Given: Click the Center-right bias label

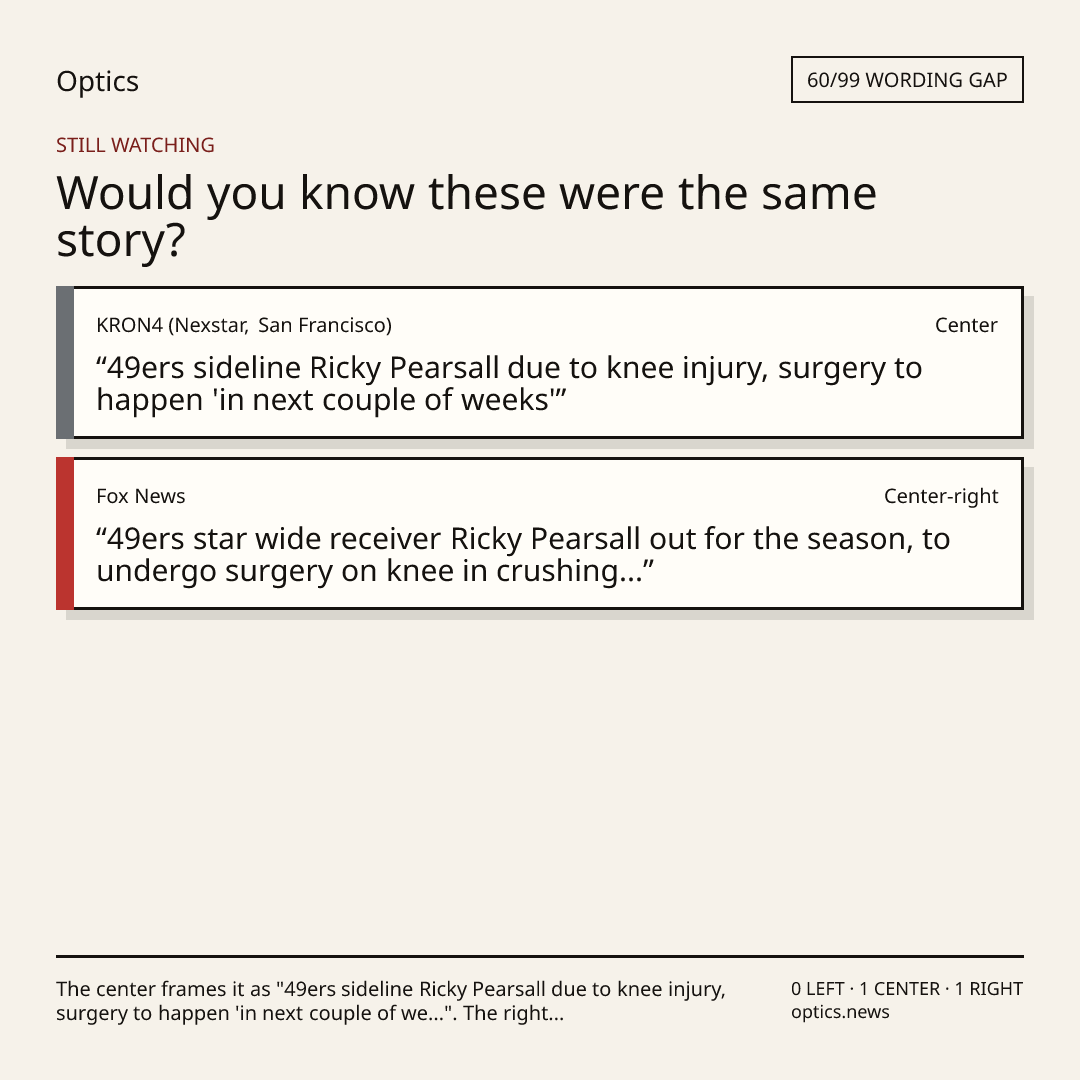Looking at the screenshot, I should click(941, 496).
